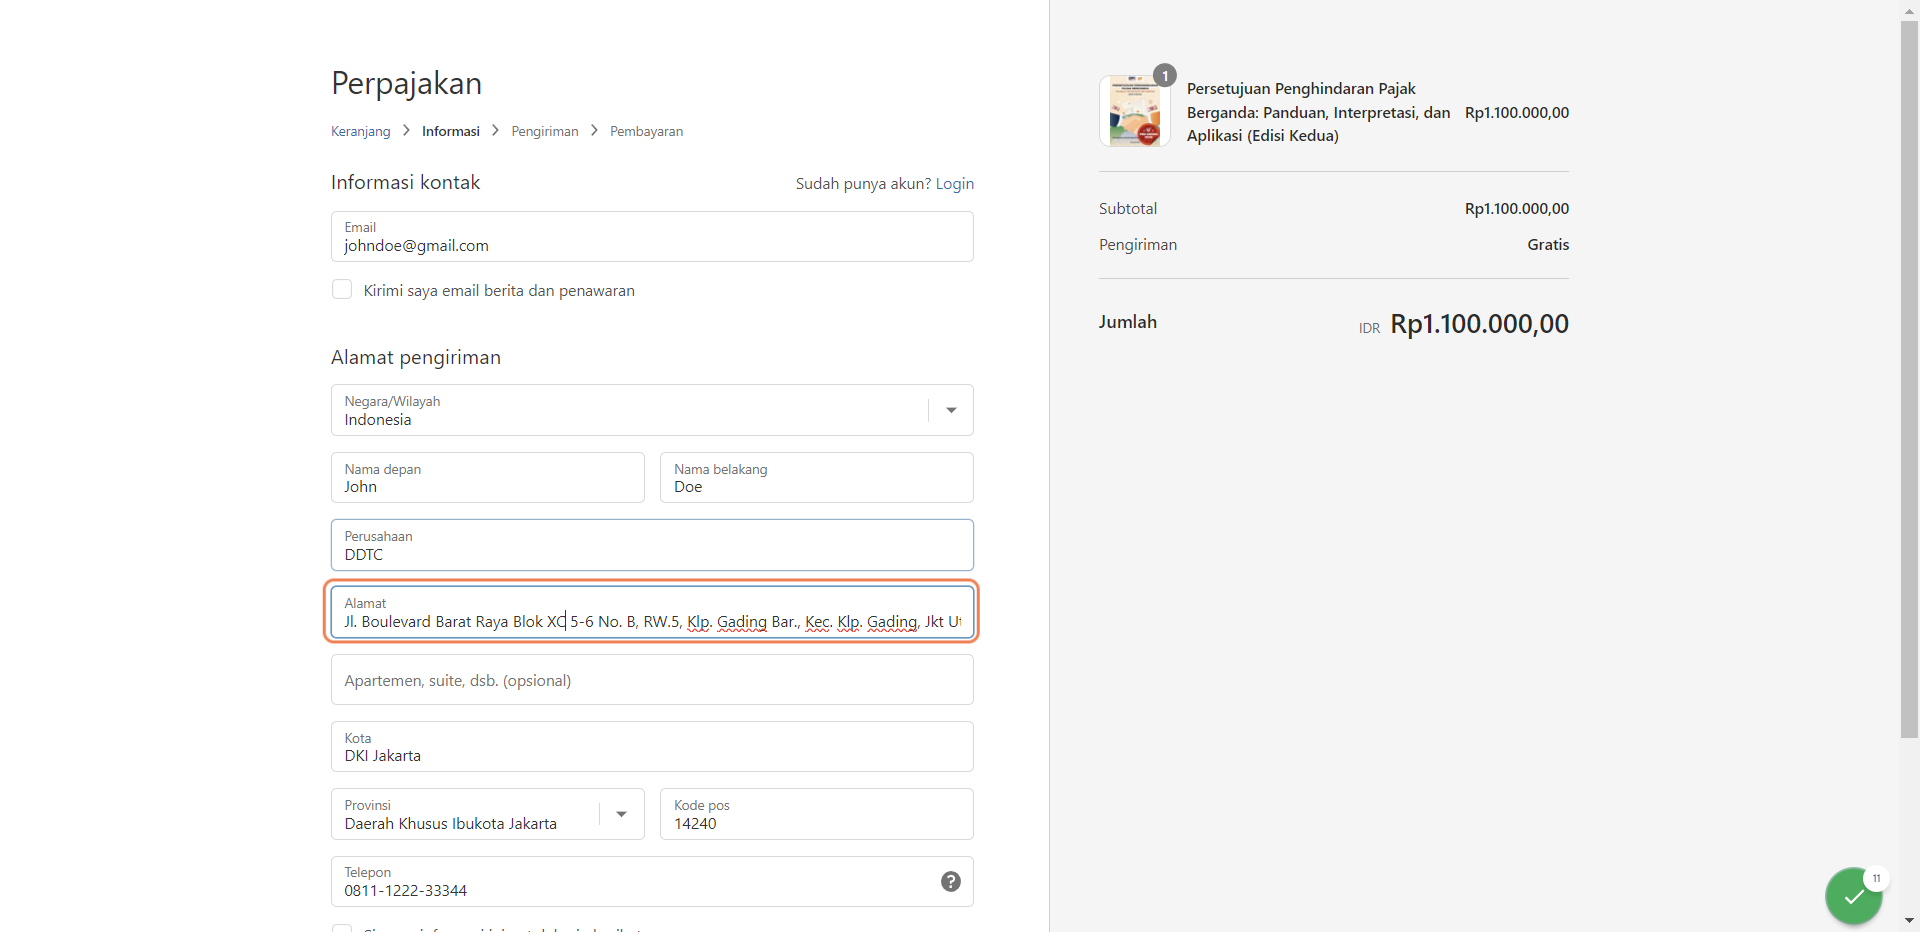Click the 'Alamat pengiriman' heading
Screen dimensions: 1920x932
pyautogui.click(x=416, y=358)
